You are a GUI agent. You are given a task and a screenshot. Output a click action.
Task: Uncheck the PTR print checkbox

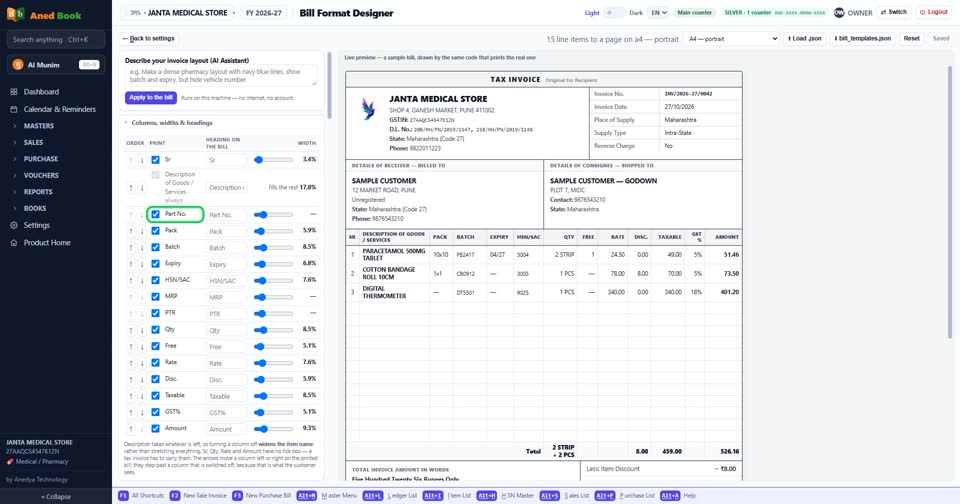(x=156, y=314)
